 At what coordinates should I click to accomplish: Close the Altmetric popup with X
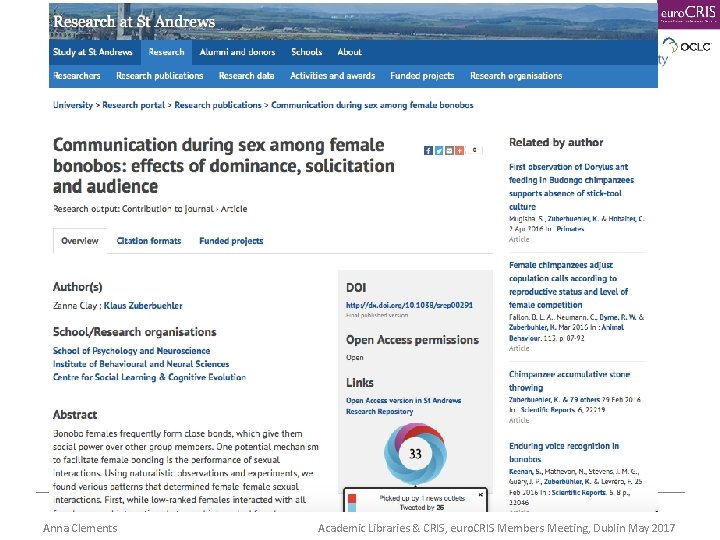pyautogui.click(x=481, y=495)
